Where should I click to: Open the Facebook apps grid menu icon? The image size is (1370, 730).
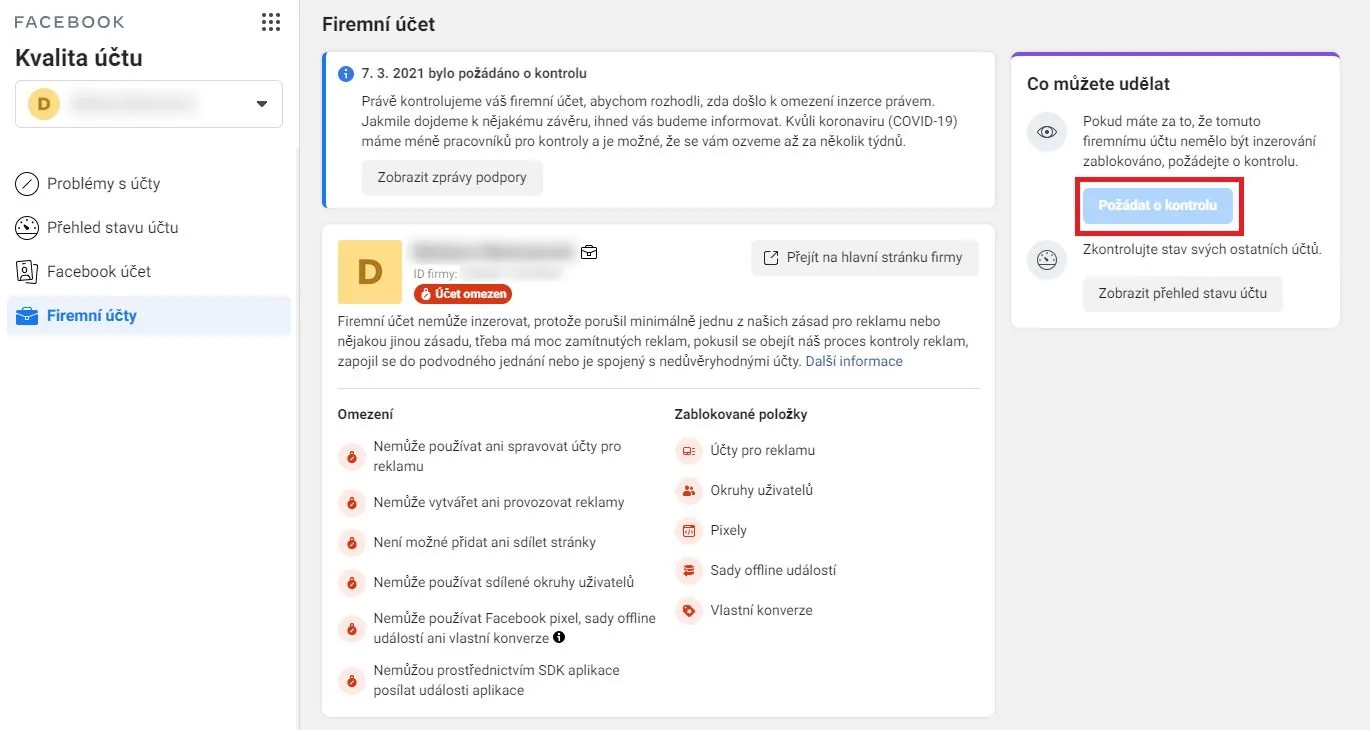click(x=270, y=22)
